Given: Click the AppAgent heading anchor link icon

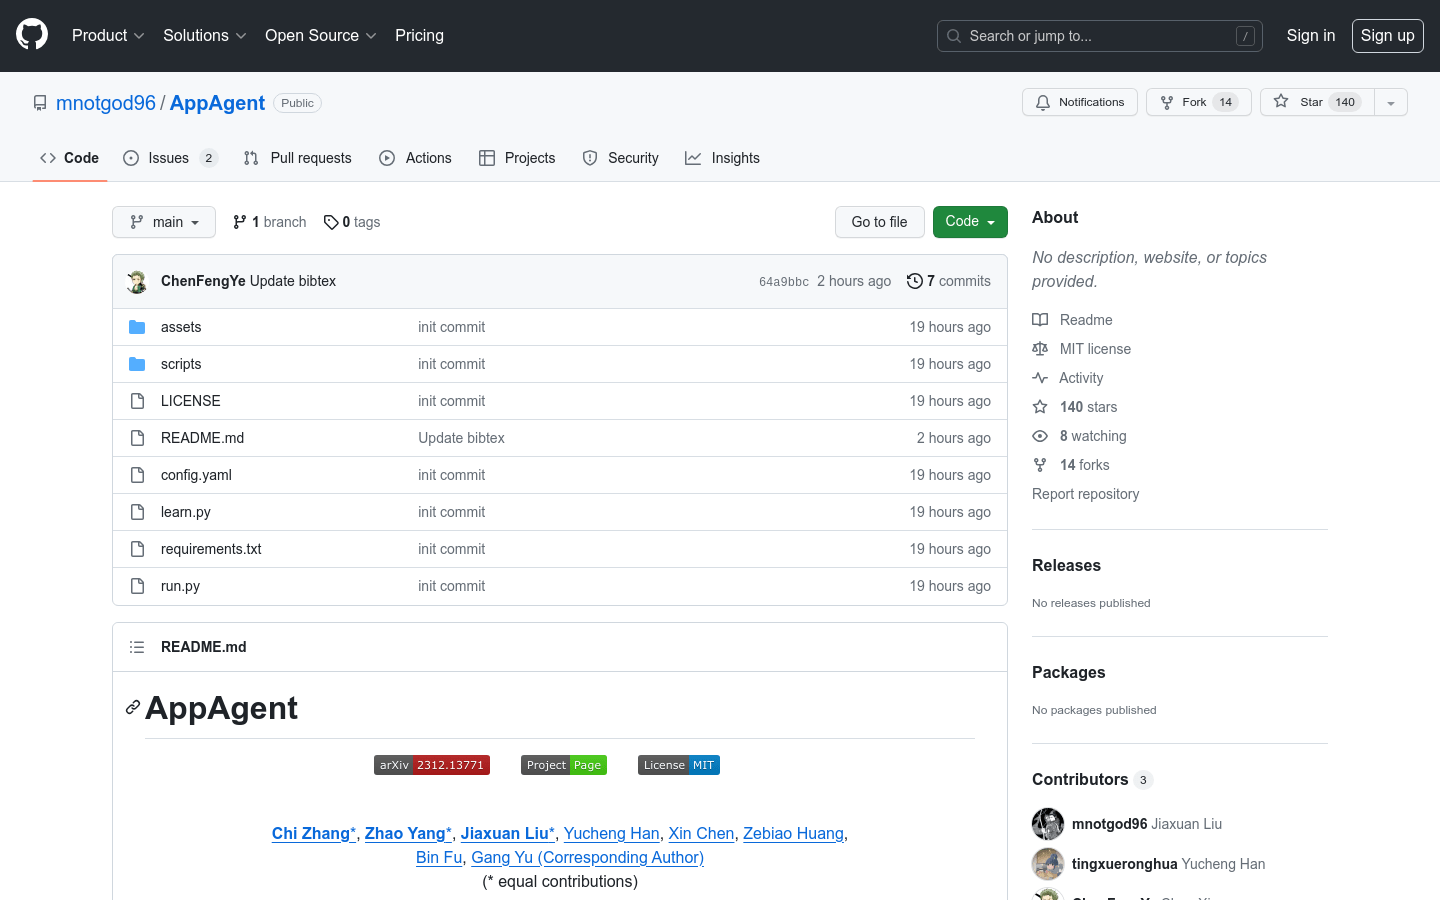Looking at the screenshot, I should (x=132, y=708).
